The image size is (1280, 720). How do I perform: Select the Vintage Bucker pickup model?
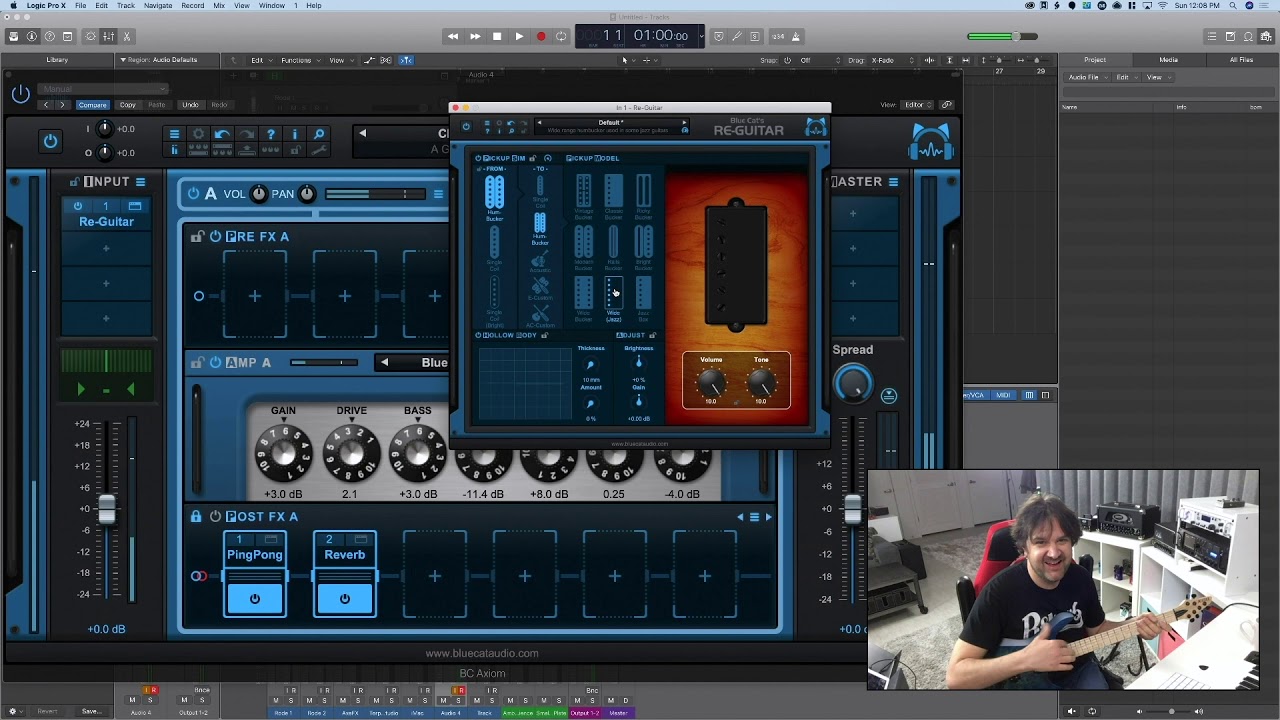(583, 196)
